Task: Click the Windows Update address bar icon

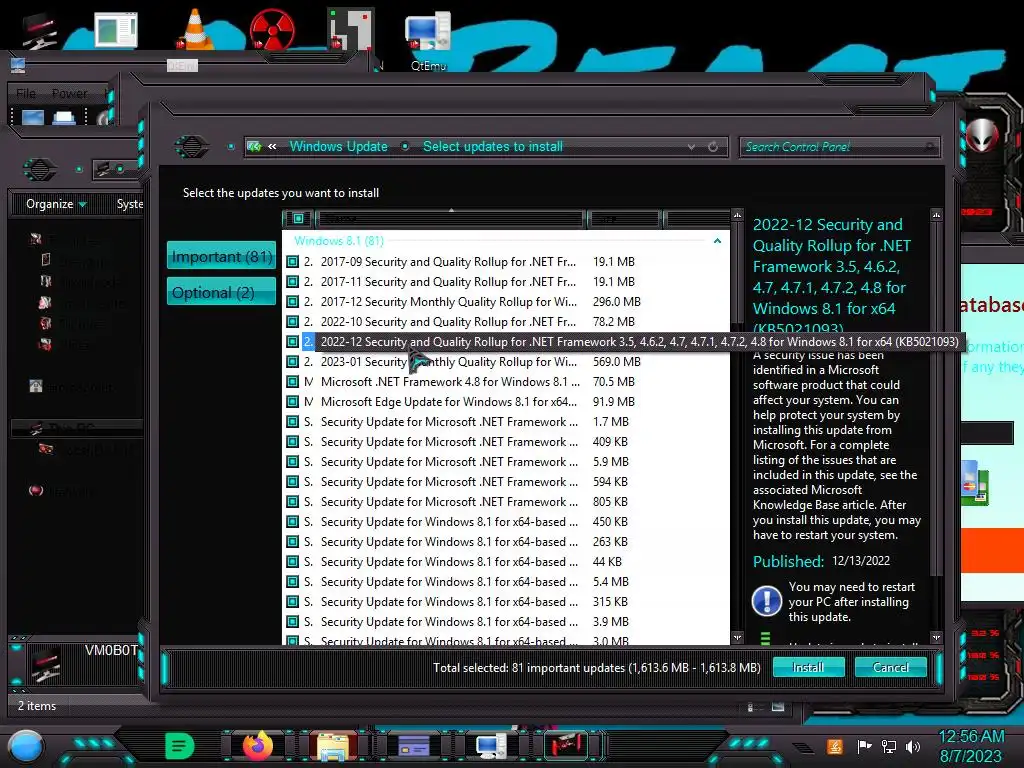Action: (255, 147)
